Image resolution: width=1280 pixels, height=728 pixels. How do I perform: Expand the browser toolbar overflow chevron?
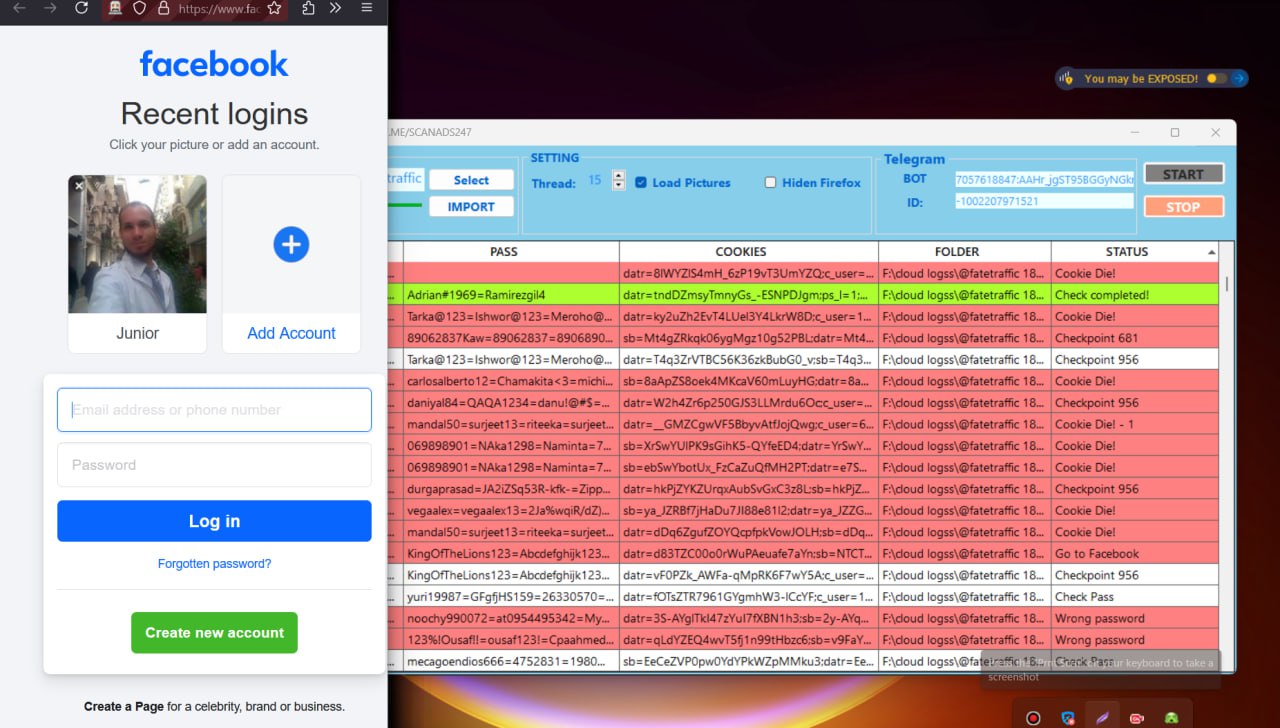tap(335, 8)
